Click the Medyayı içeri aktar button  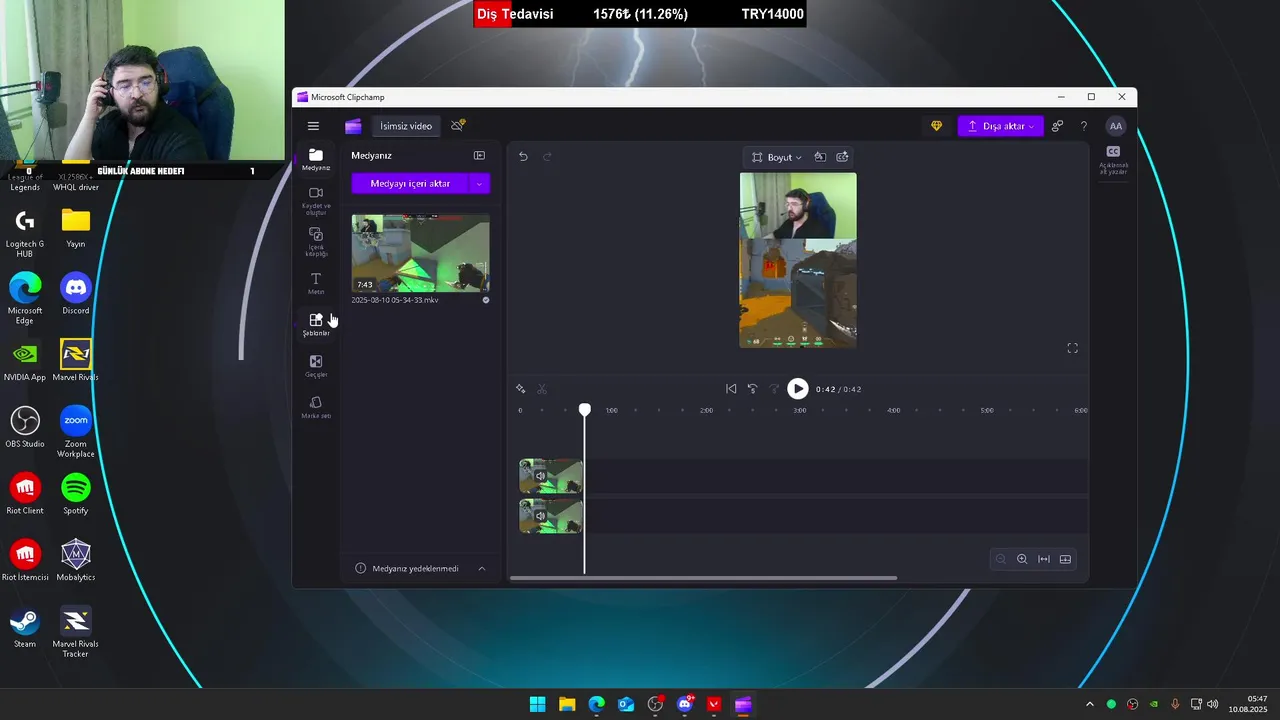pyautogui.click(x=410, y=183)
